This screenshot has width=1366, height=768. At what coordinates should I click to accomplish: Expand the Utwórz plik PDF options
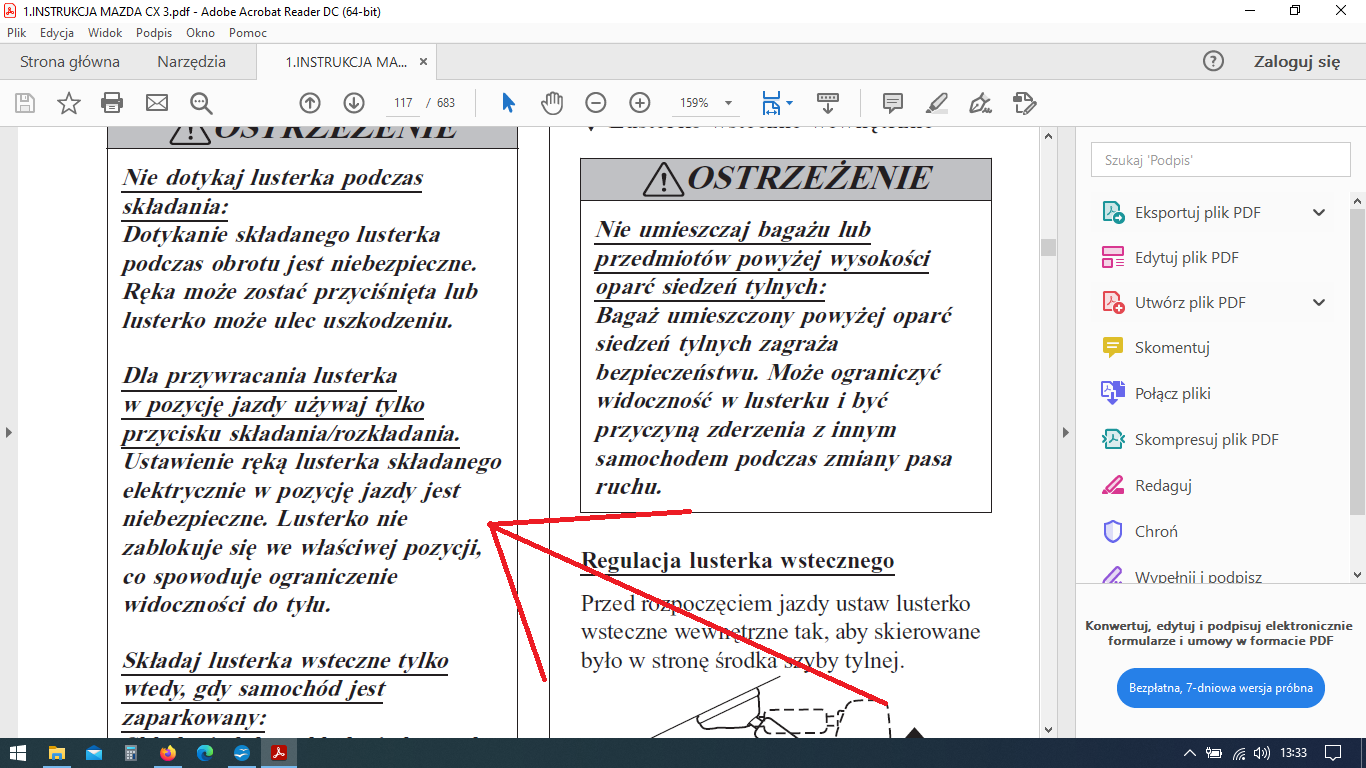click(x=1319, y=302)
